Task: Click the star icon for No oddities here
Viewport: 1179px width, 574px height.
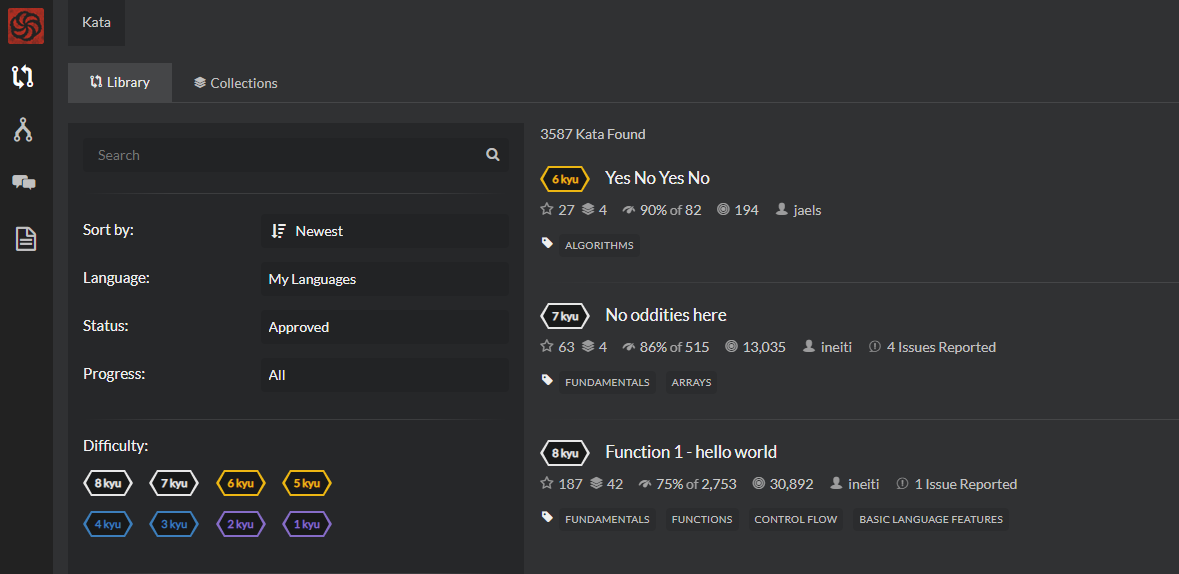Action: (x=547, y=347)
